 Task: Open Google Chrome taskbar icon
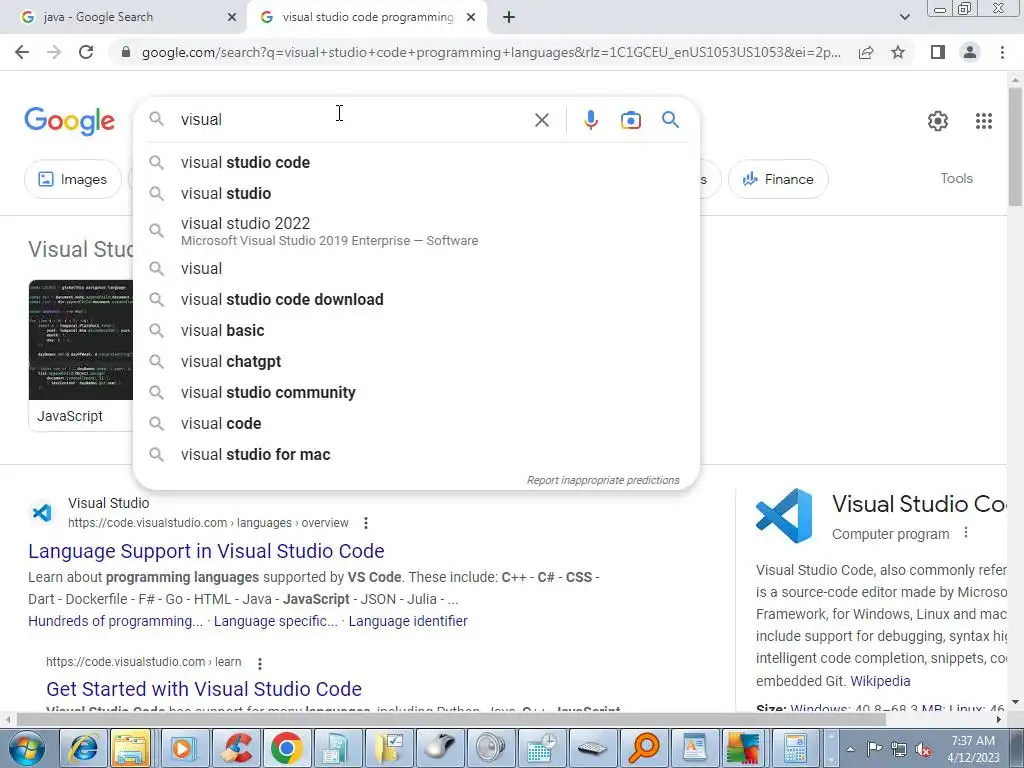point(286,748)
